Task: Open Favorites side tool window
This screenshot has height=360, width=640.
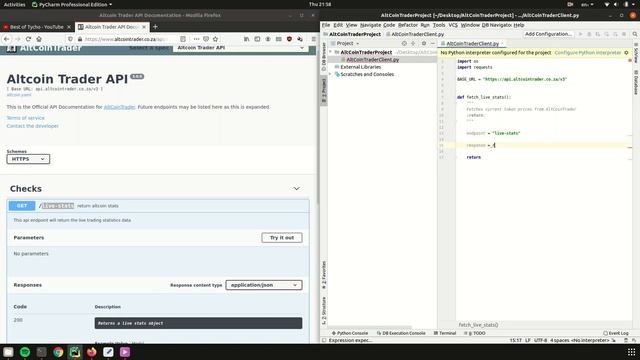Action: click(x=324, y=276)
